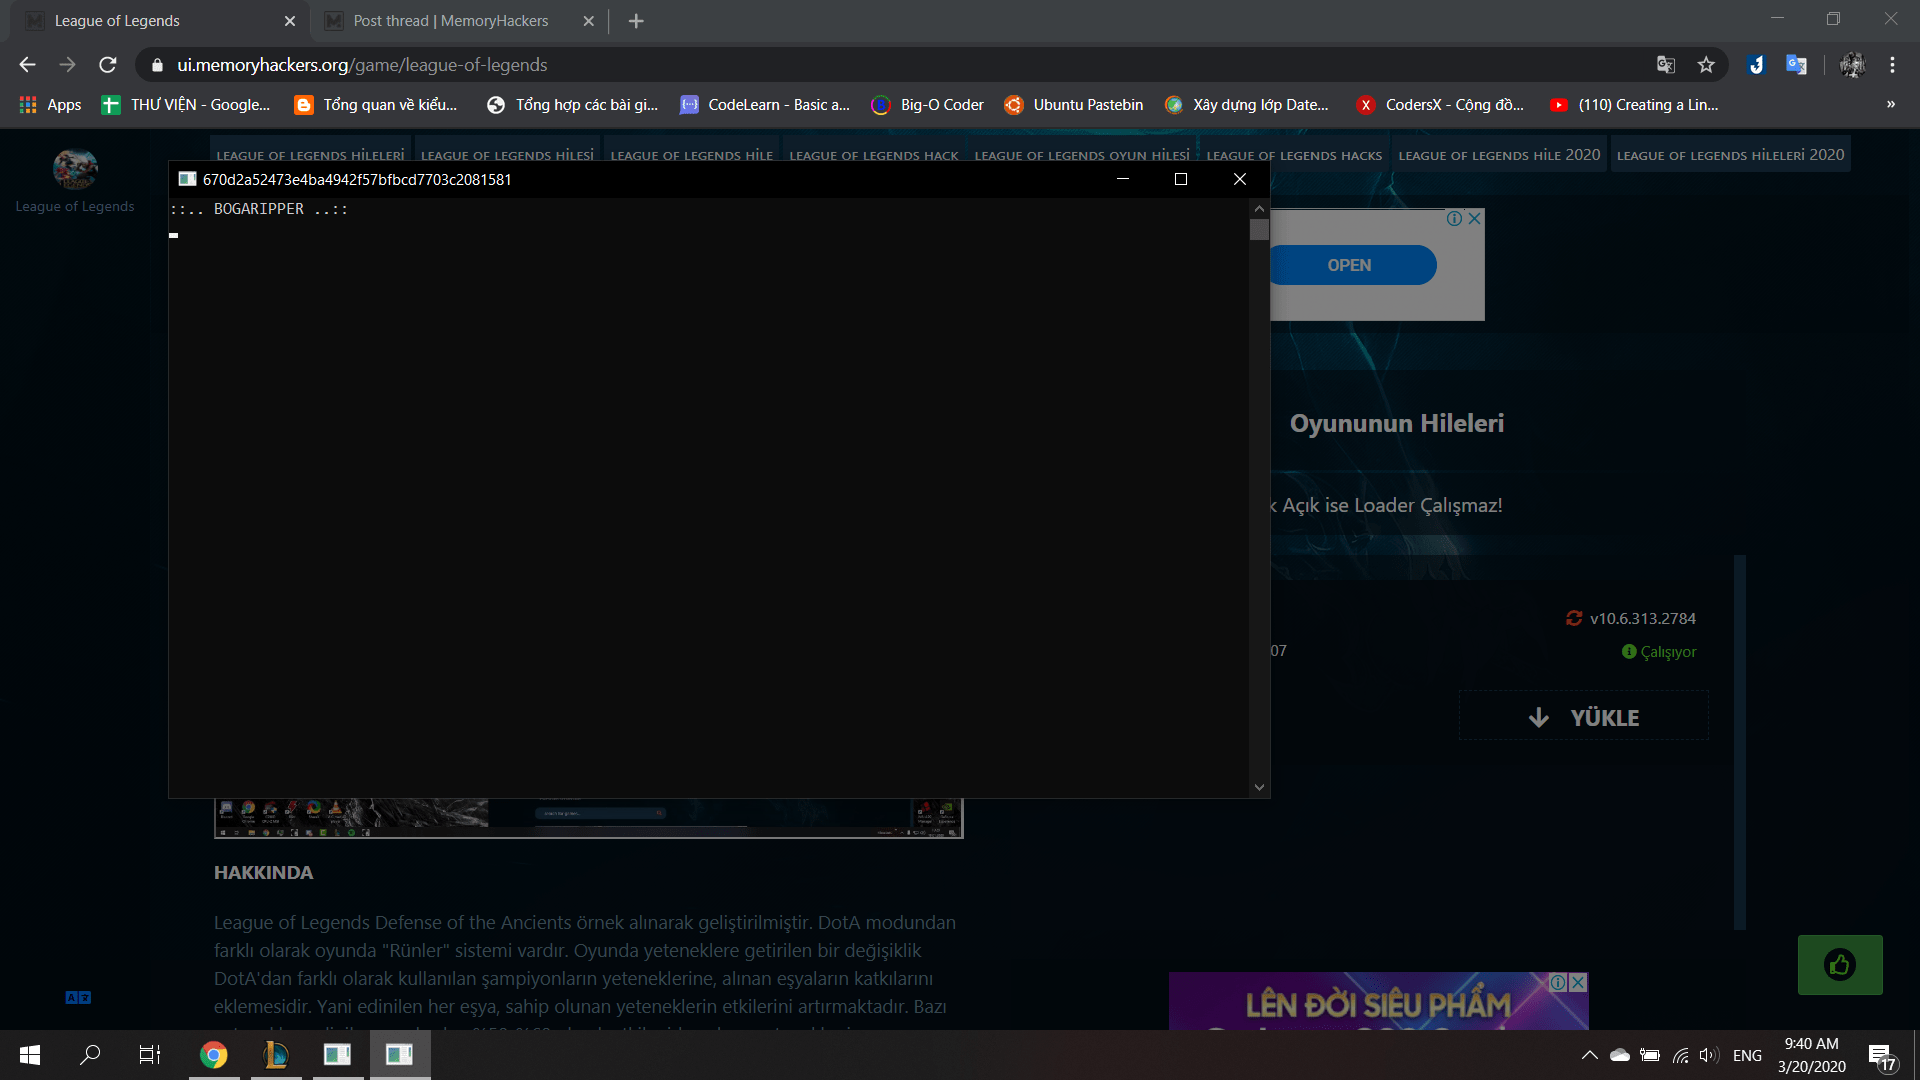Image resolution: width=1920 pixels, height=1080 pixels.
Task: Minimize the BOGARIPPER console window
Action: click(1123, 179)
